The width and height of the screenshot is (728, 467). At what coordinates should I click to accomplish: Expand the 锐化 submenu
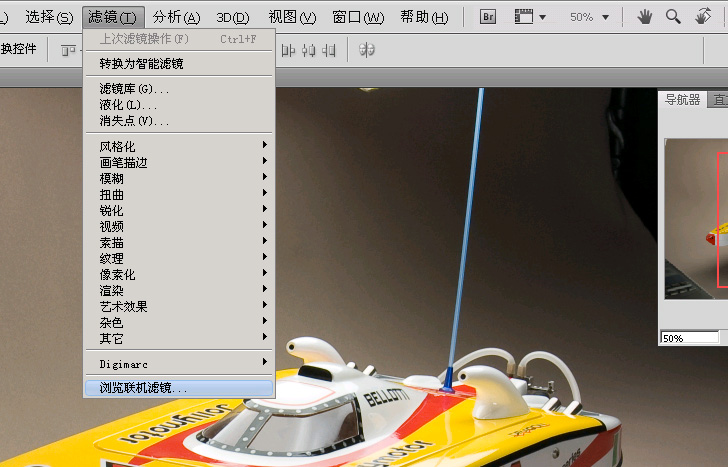pos(178,210)
